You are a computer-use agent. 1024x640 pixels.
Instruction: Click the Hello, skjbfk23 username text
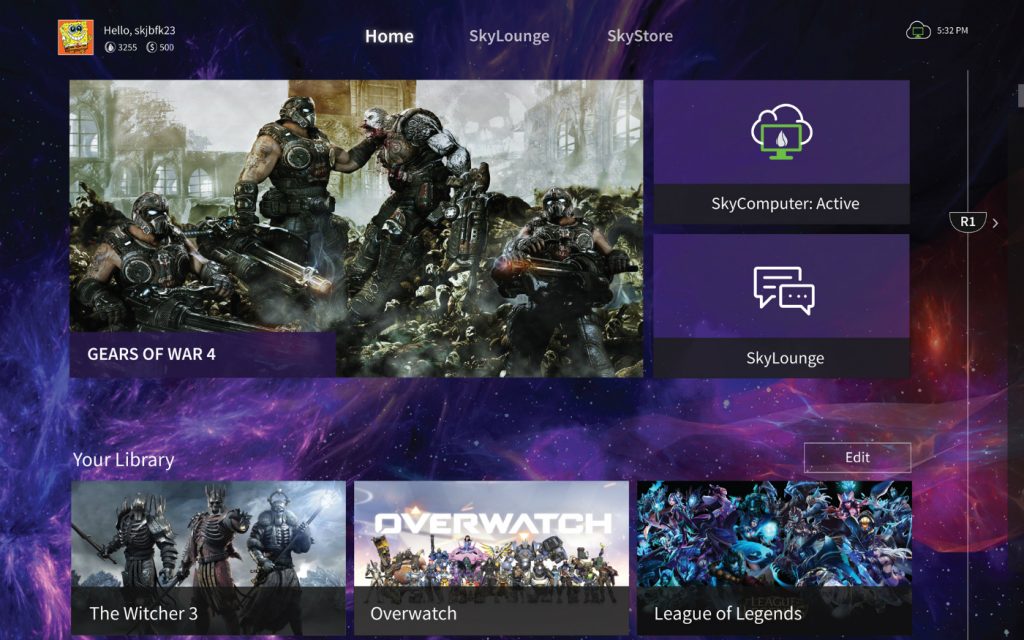click(x=139, y=30)
